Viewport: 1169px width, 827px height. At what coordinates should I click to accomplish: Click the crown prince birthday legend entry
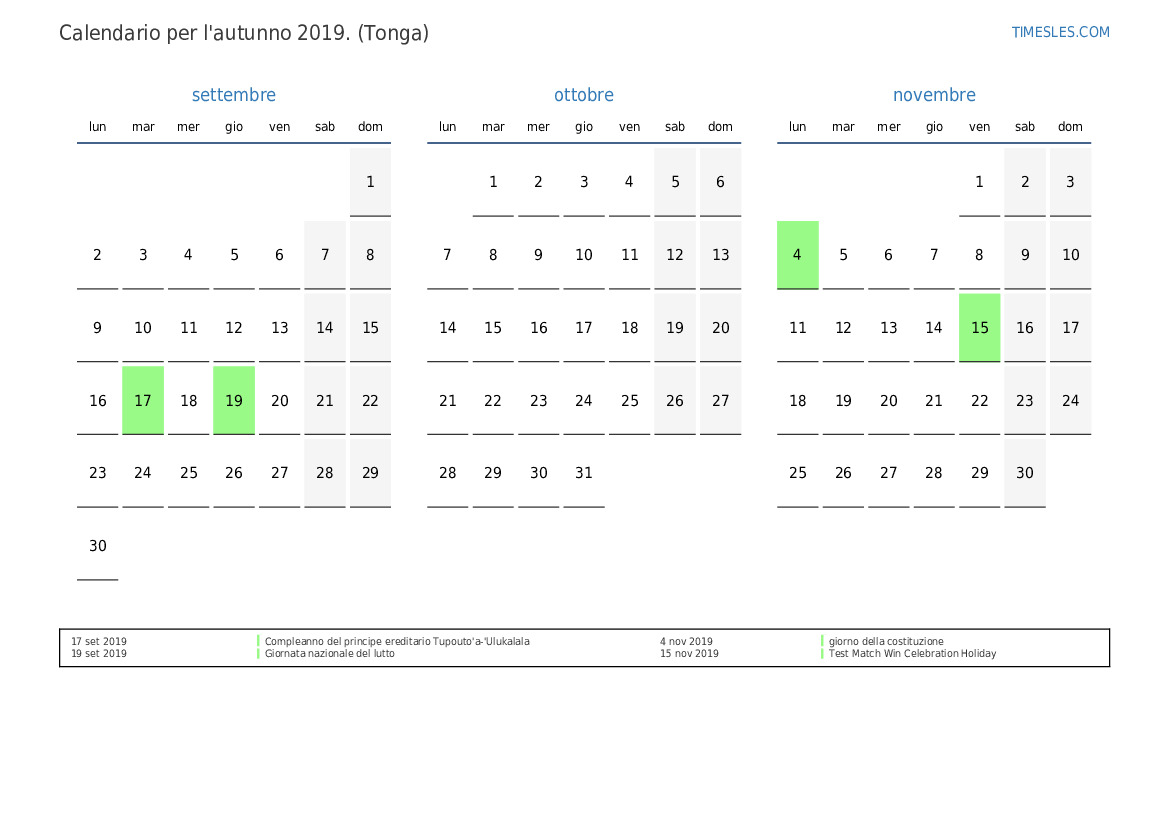pos(396,642)
